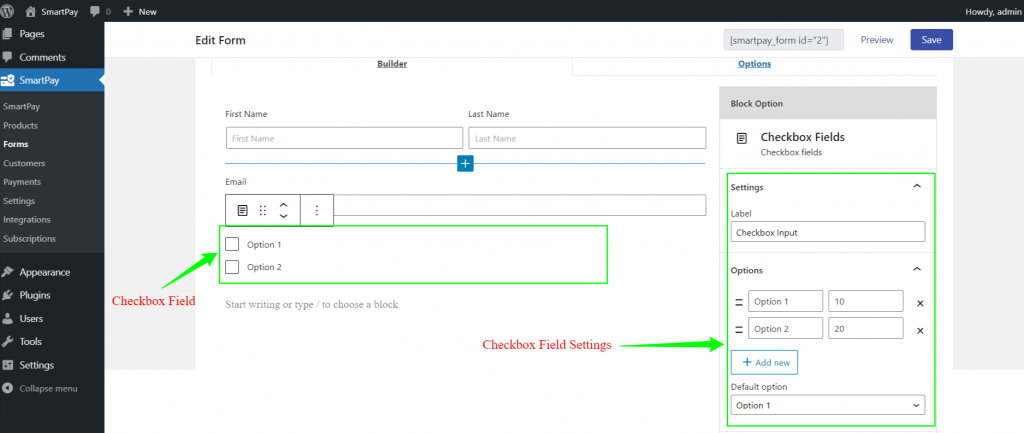Open the comments bubble in admin bar
The width and height of the screenshot is (1024, 433).
point(100,11)
